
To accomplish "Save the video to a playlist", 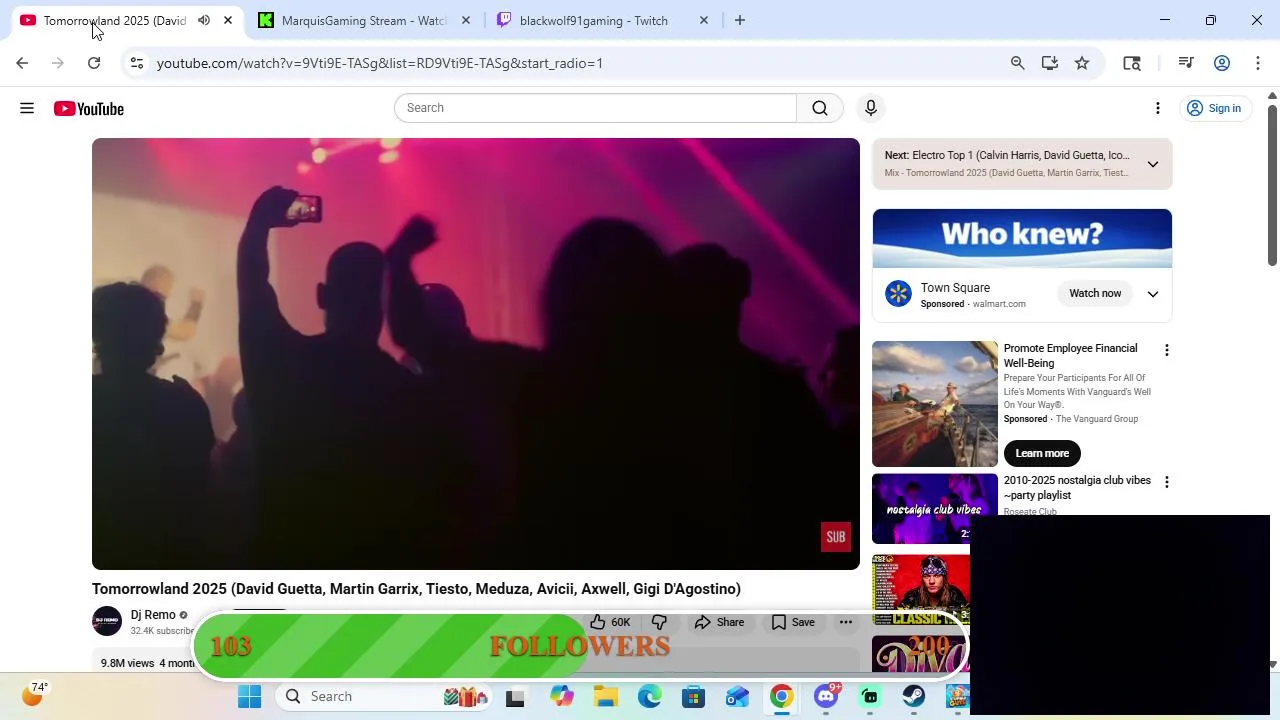I will click(x=793, y=622).
